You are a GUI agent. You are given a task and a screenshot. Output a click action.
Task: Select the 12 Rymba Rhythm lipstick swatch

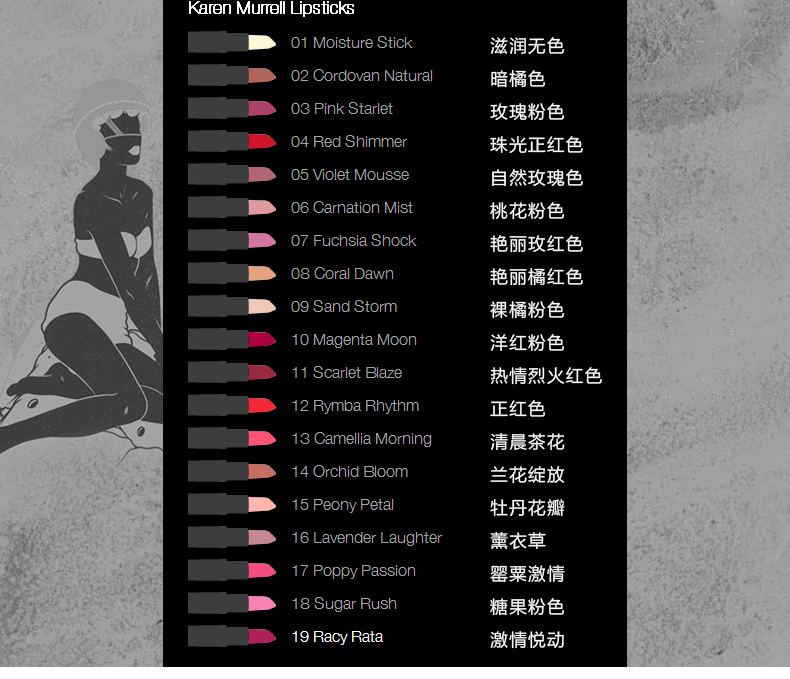click(x=232, y=405)
